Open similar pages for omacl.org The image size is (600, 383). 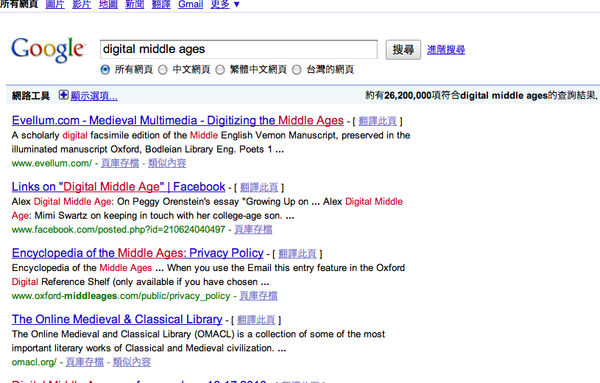[132, 362]
